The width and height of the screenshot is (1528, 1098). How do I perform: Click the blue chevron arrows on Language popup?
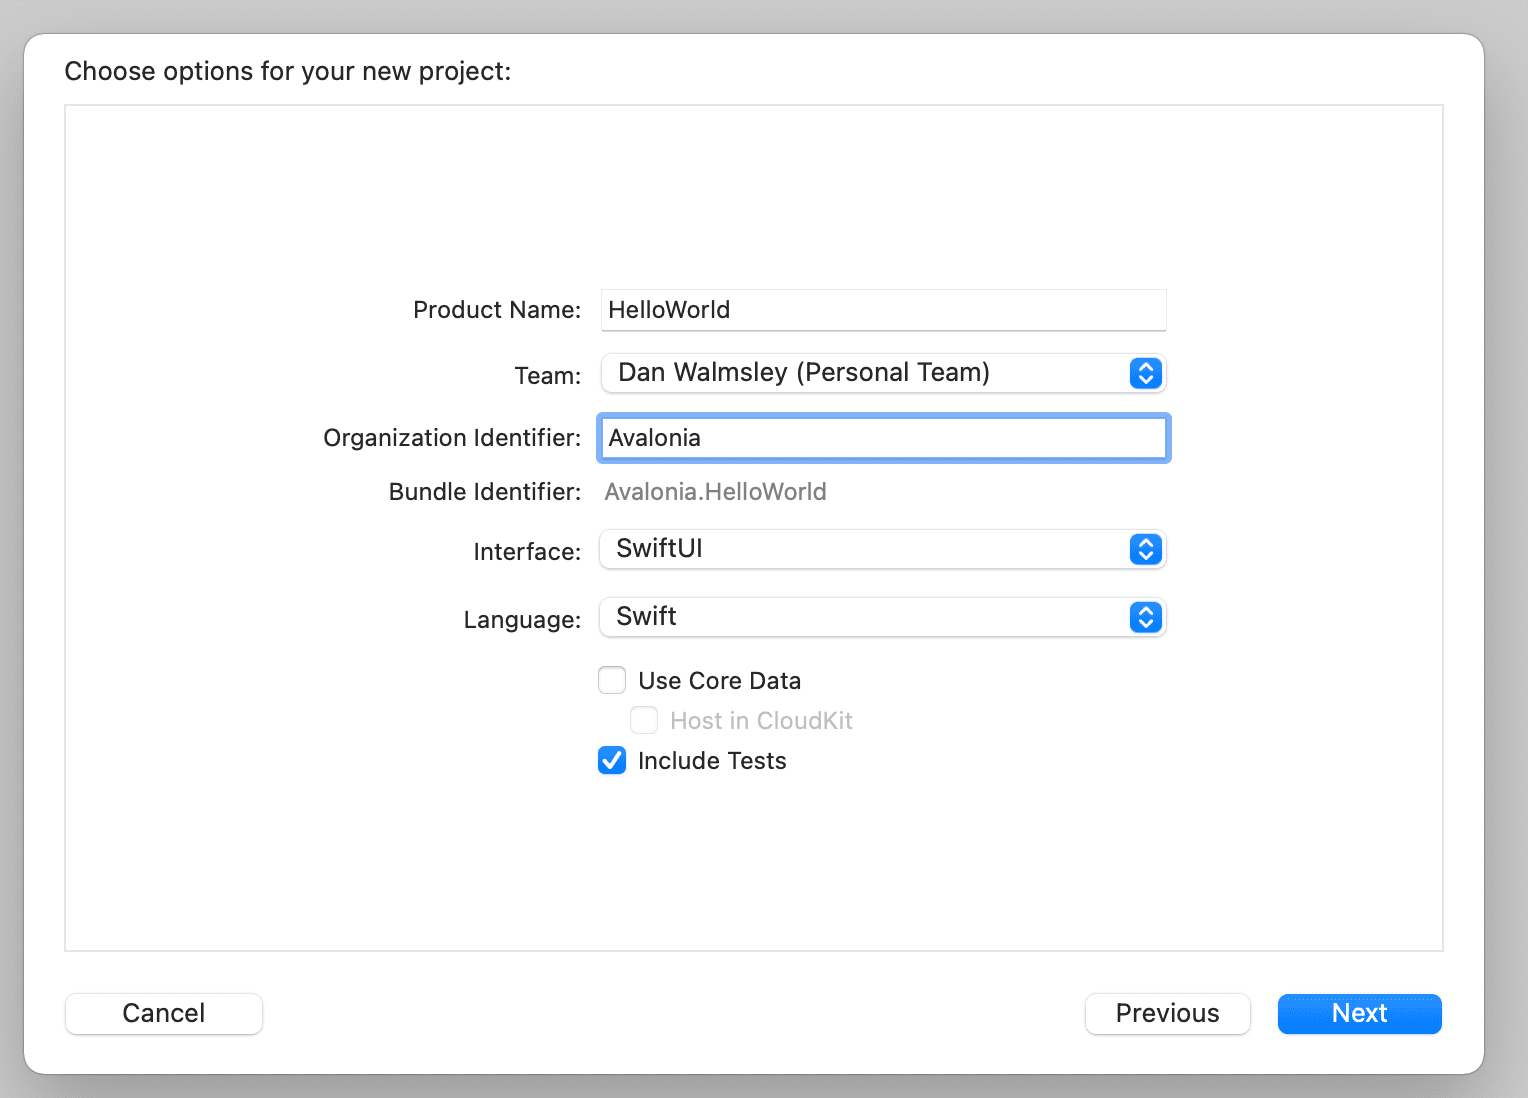pyautogui.click(x=1145, y=617)
